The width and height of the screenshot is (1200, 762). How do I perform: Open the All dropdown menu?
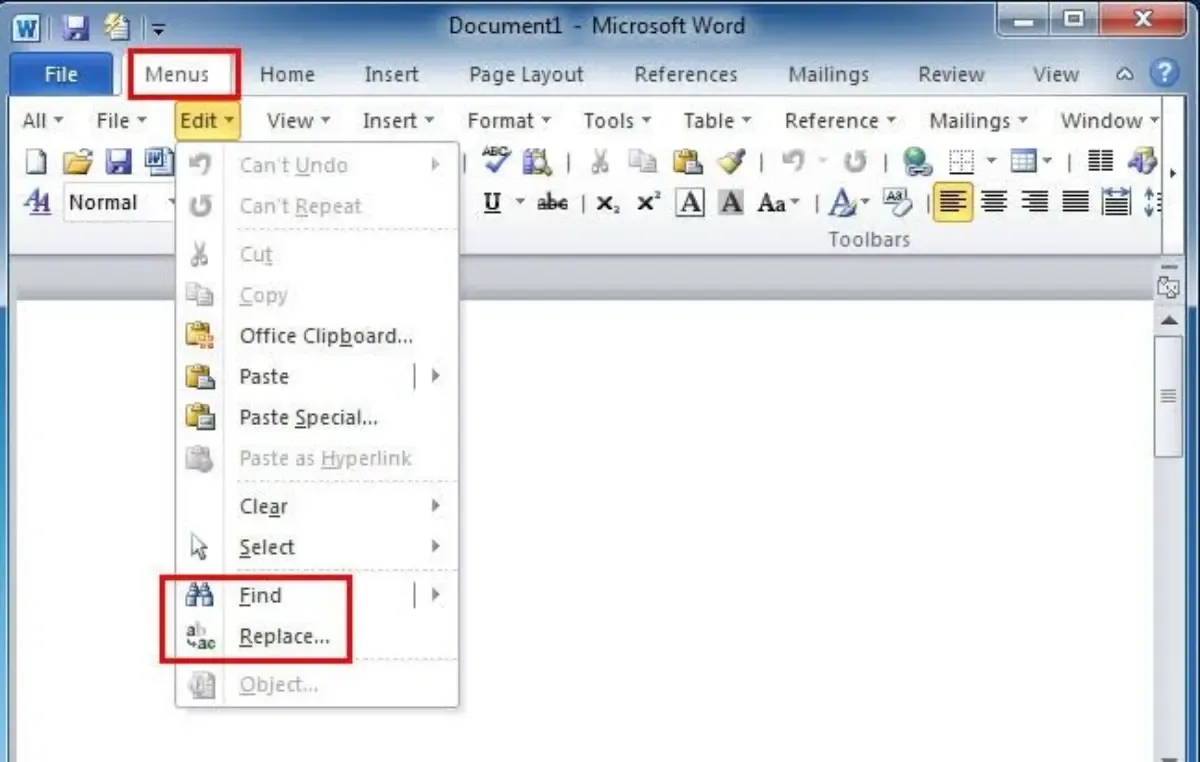[42, 121]
